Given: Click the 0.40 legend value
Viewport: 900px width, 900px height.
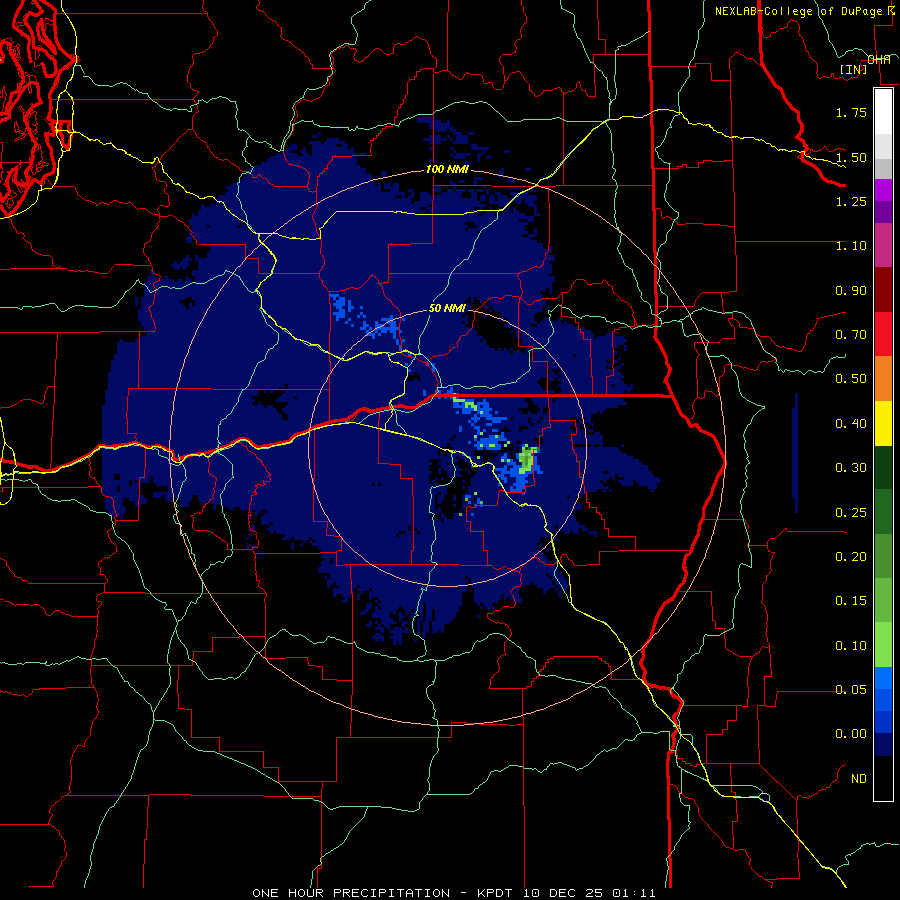Looking at the screenshot, I should 851,424.
